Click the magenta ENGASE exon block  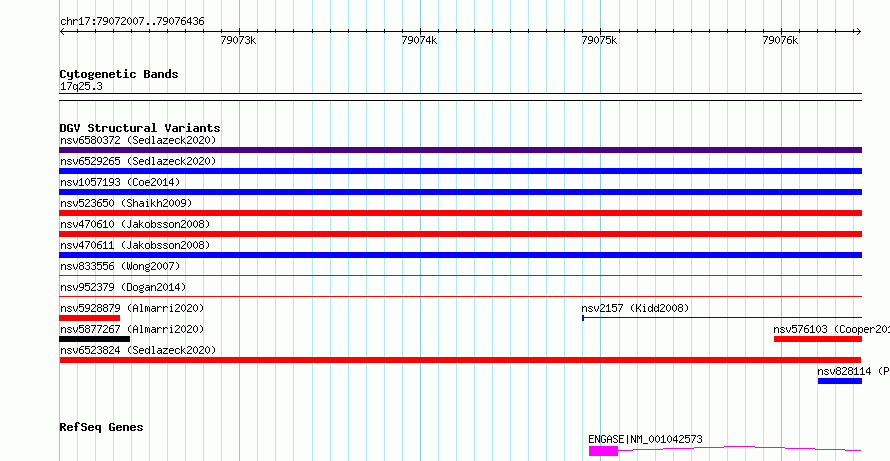click(603, 451)
